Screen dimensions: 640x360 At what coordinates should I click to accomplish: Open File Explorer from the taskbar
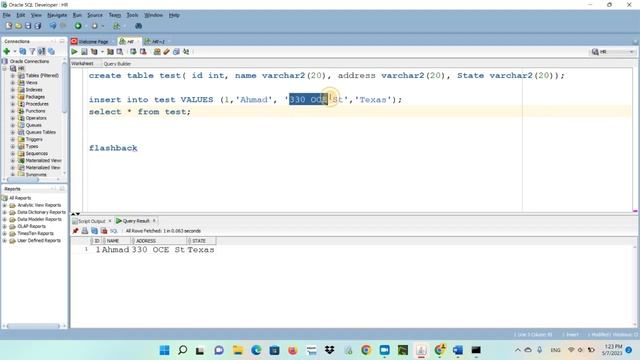click(238, 350)
